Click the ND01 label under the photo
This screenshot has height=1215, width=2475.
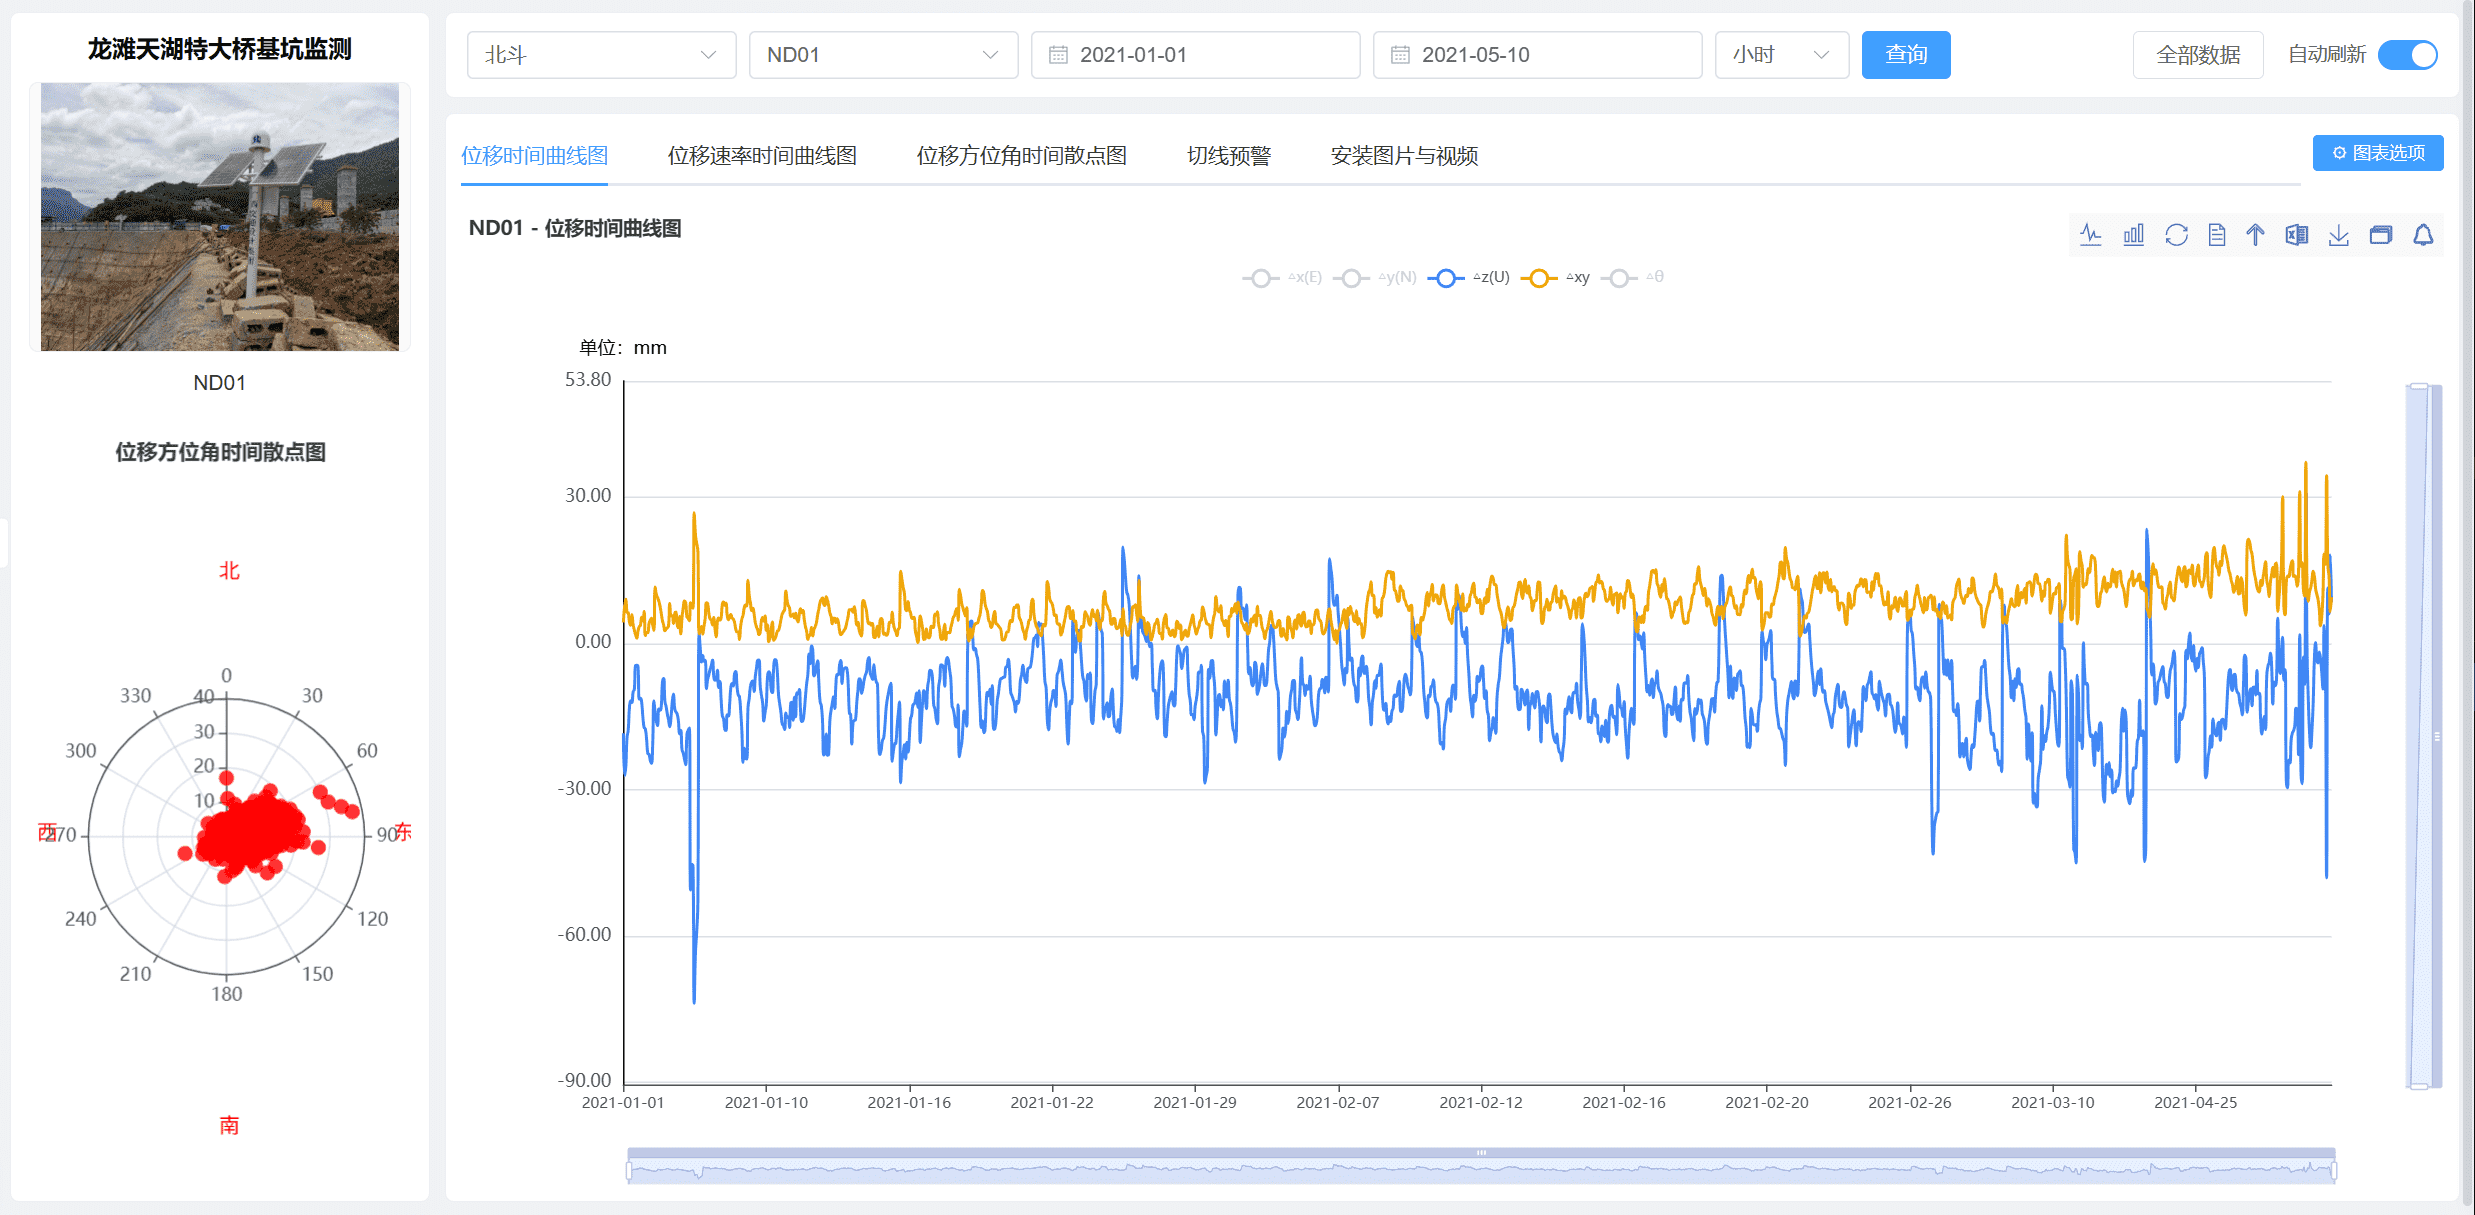(x=219, y=383)
